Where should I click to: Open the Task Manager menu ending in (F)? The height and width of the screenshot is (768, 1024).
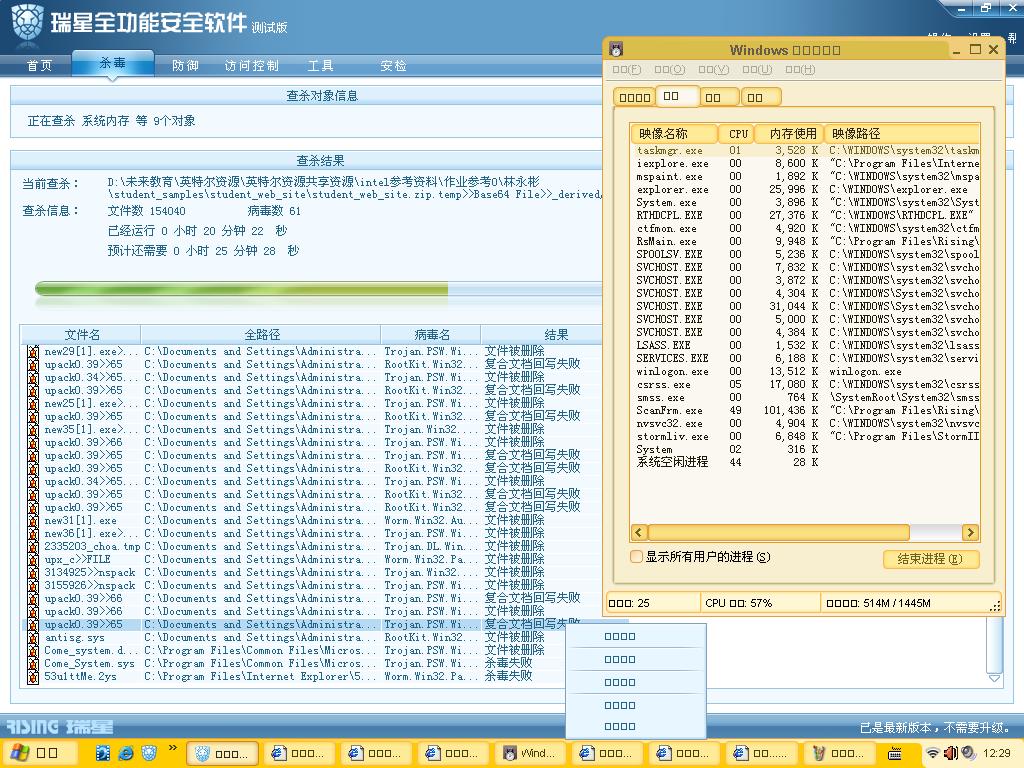tap(627, 69)
